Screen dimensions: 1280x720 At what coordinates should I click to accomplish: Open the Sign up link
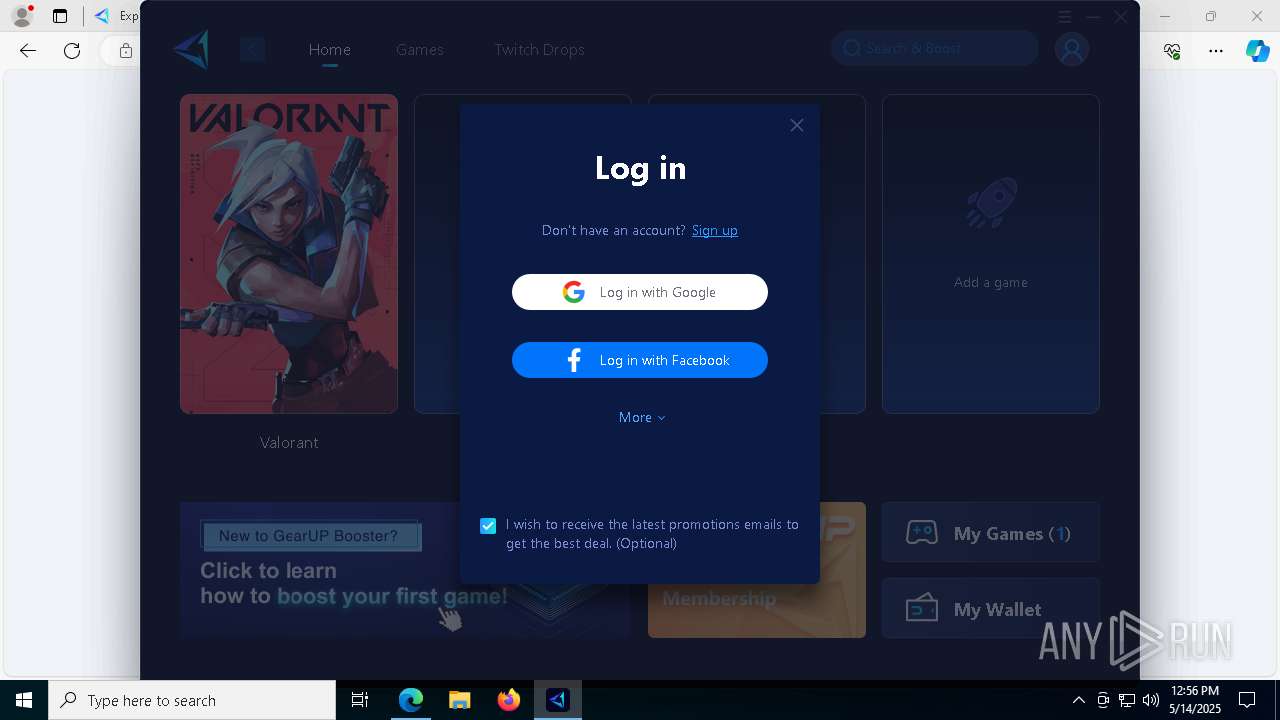(x=714, y=230)
